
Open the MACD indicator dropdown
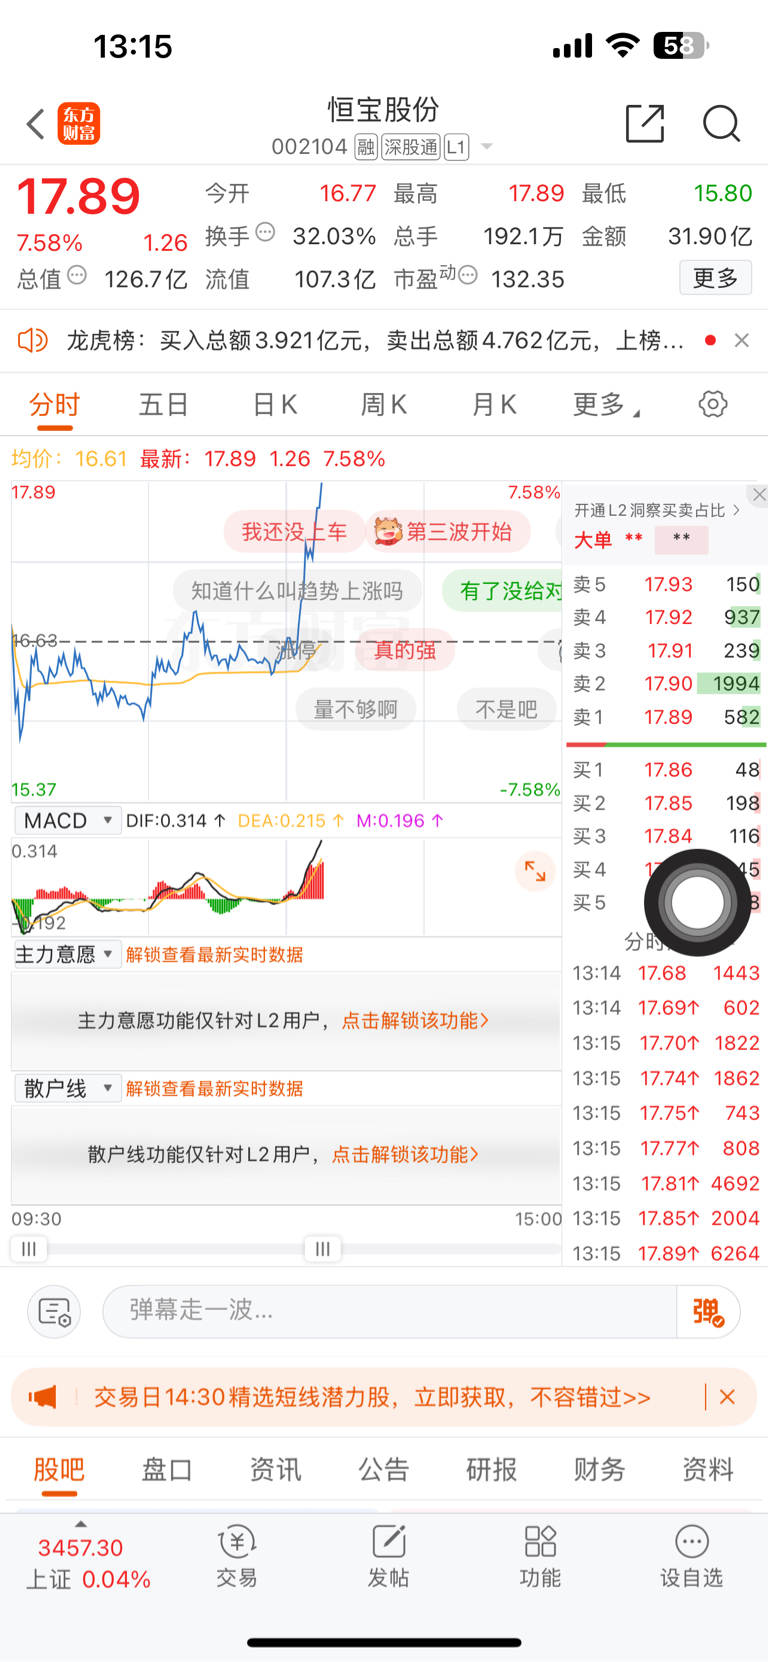click(x=67, y=821)
